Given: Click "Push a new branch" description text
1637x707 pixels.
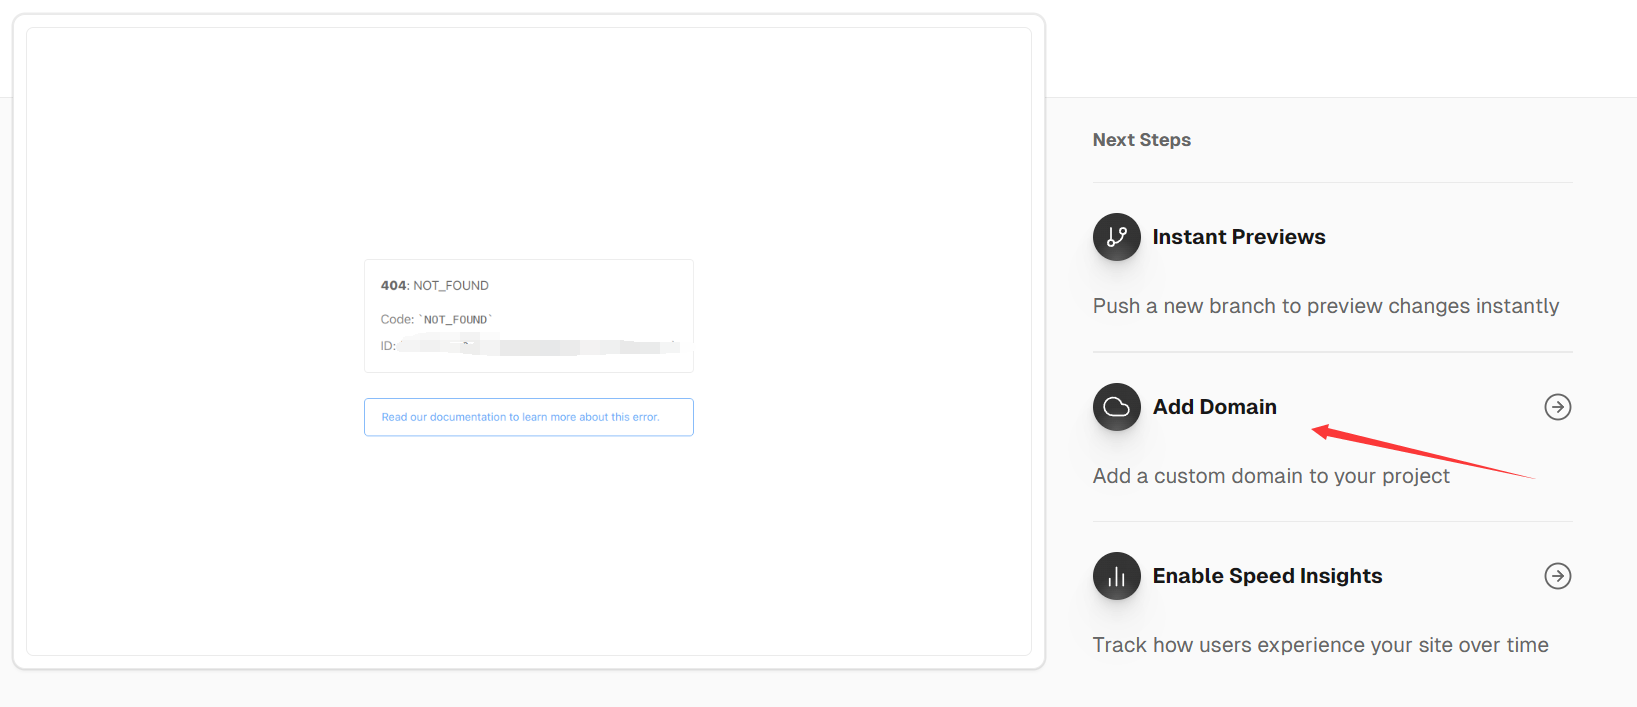Looking at the screenshot, I should tap(1325, 306).
